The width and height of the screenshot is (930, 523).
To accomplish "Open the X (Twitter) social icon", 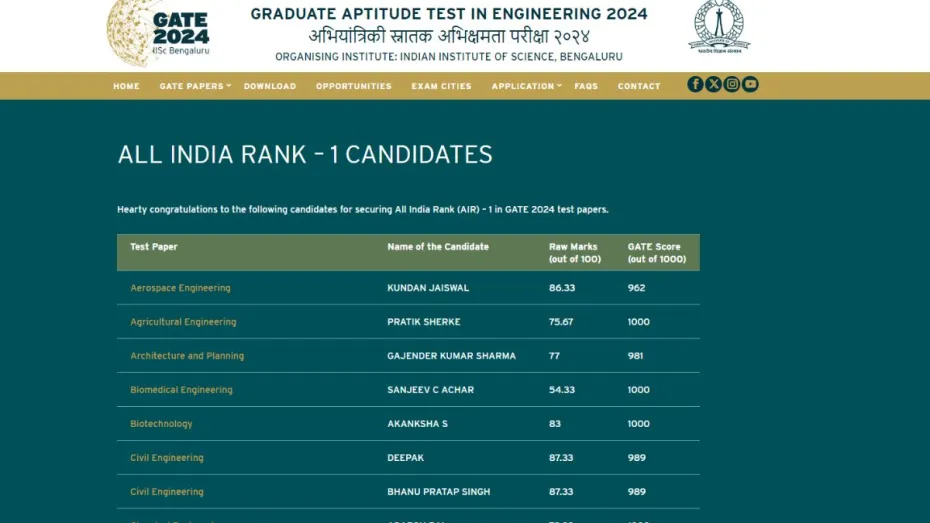I will click(x=713, y=85).
